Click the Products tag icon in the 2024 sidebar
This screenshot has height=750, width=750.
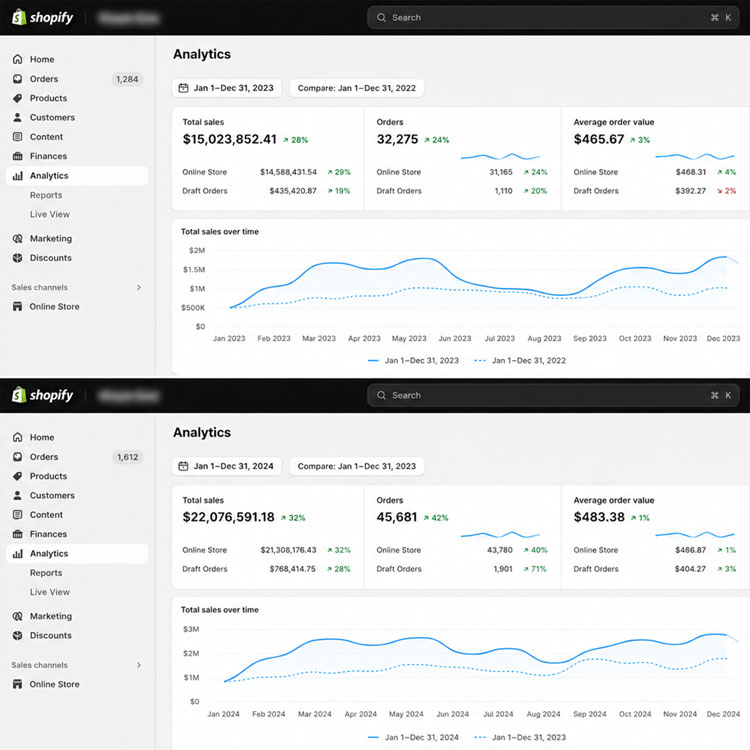click(18, 476)
